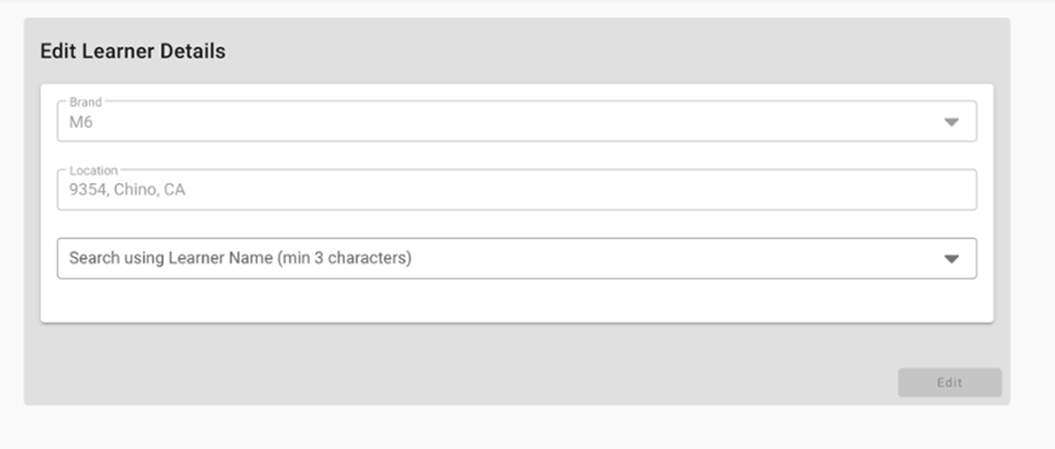Click the word Details in the heading
Image resolution: width=1055 pixels, height=449 pixels.
pyautogui.click(x=196, y=51)
